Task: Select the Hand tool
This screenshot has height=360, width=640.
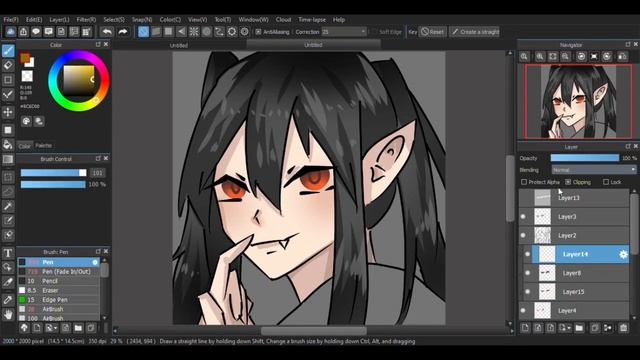Action: point(8,314)
